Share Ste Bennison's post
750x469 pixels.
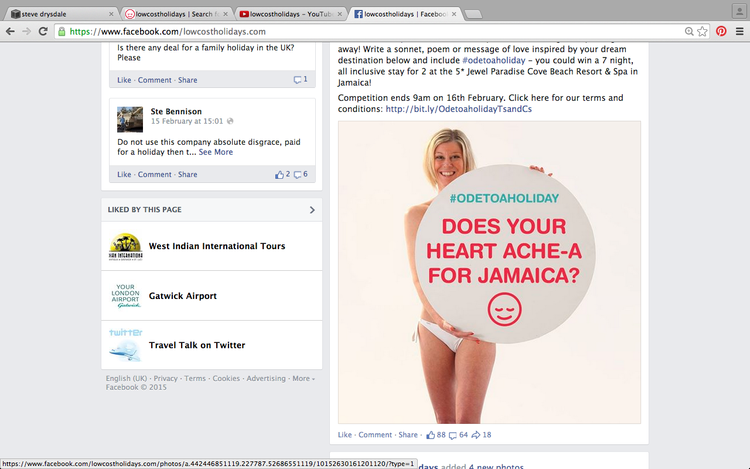(x=188, y=175)
